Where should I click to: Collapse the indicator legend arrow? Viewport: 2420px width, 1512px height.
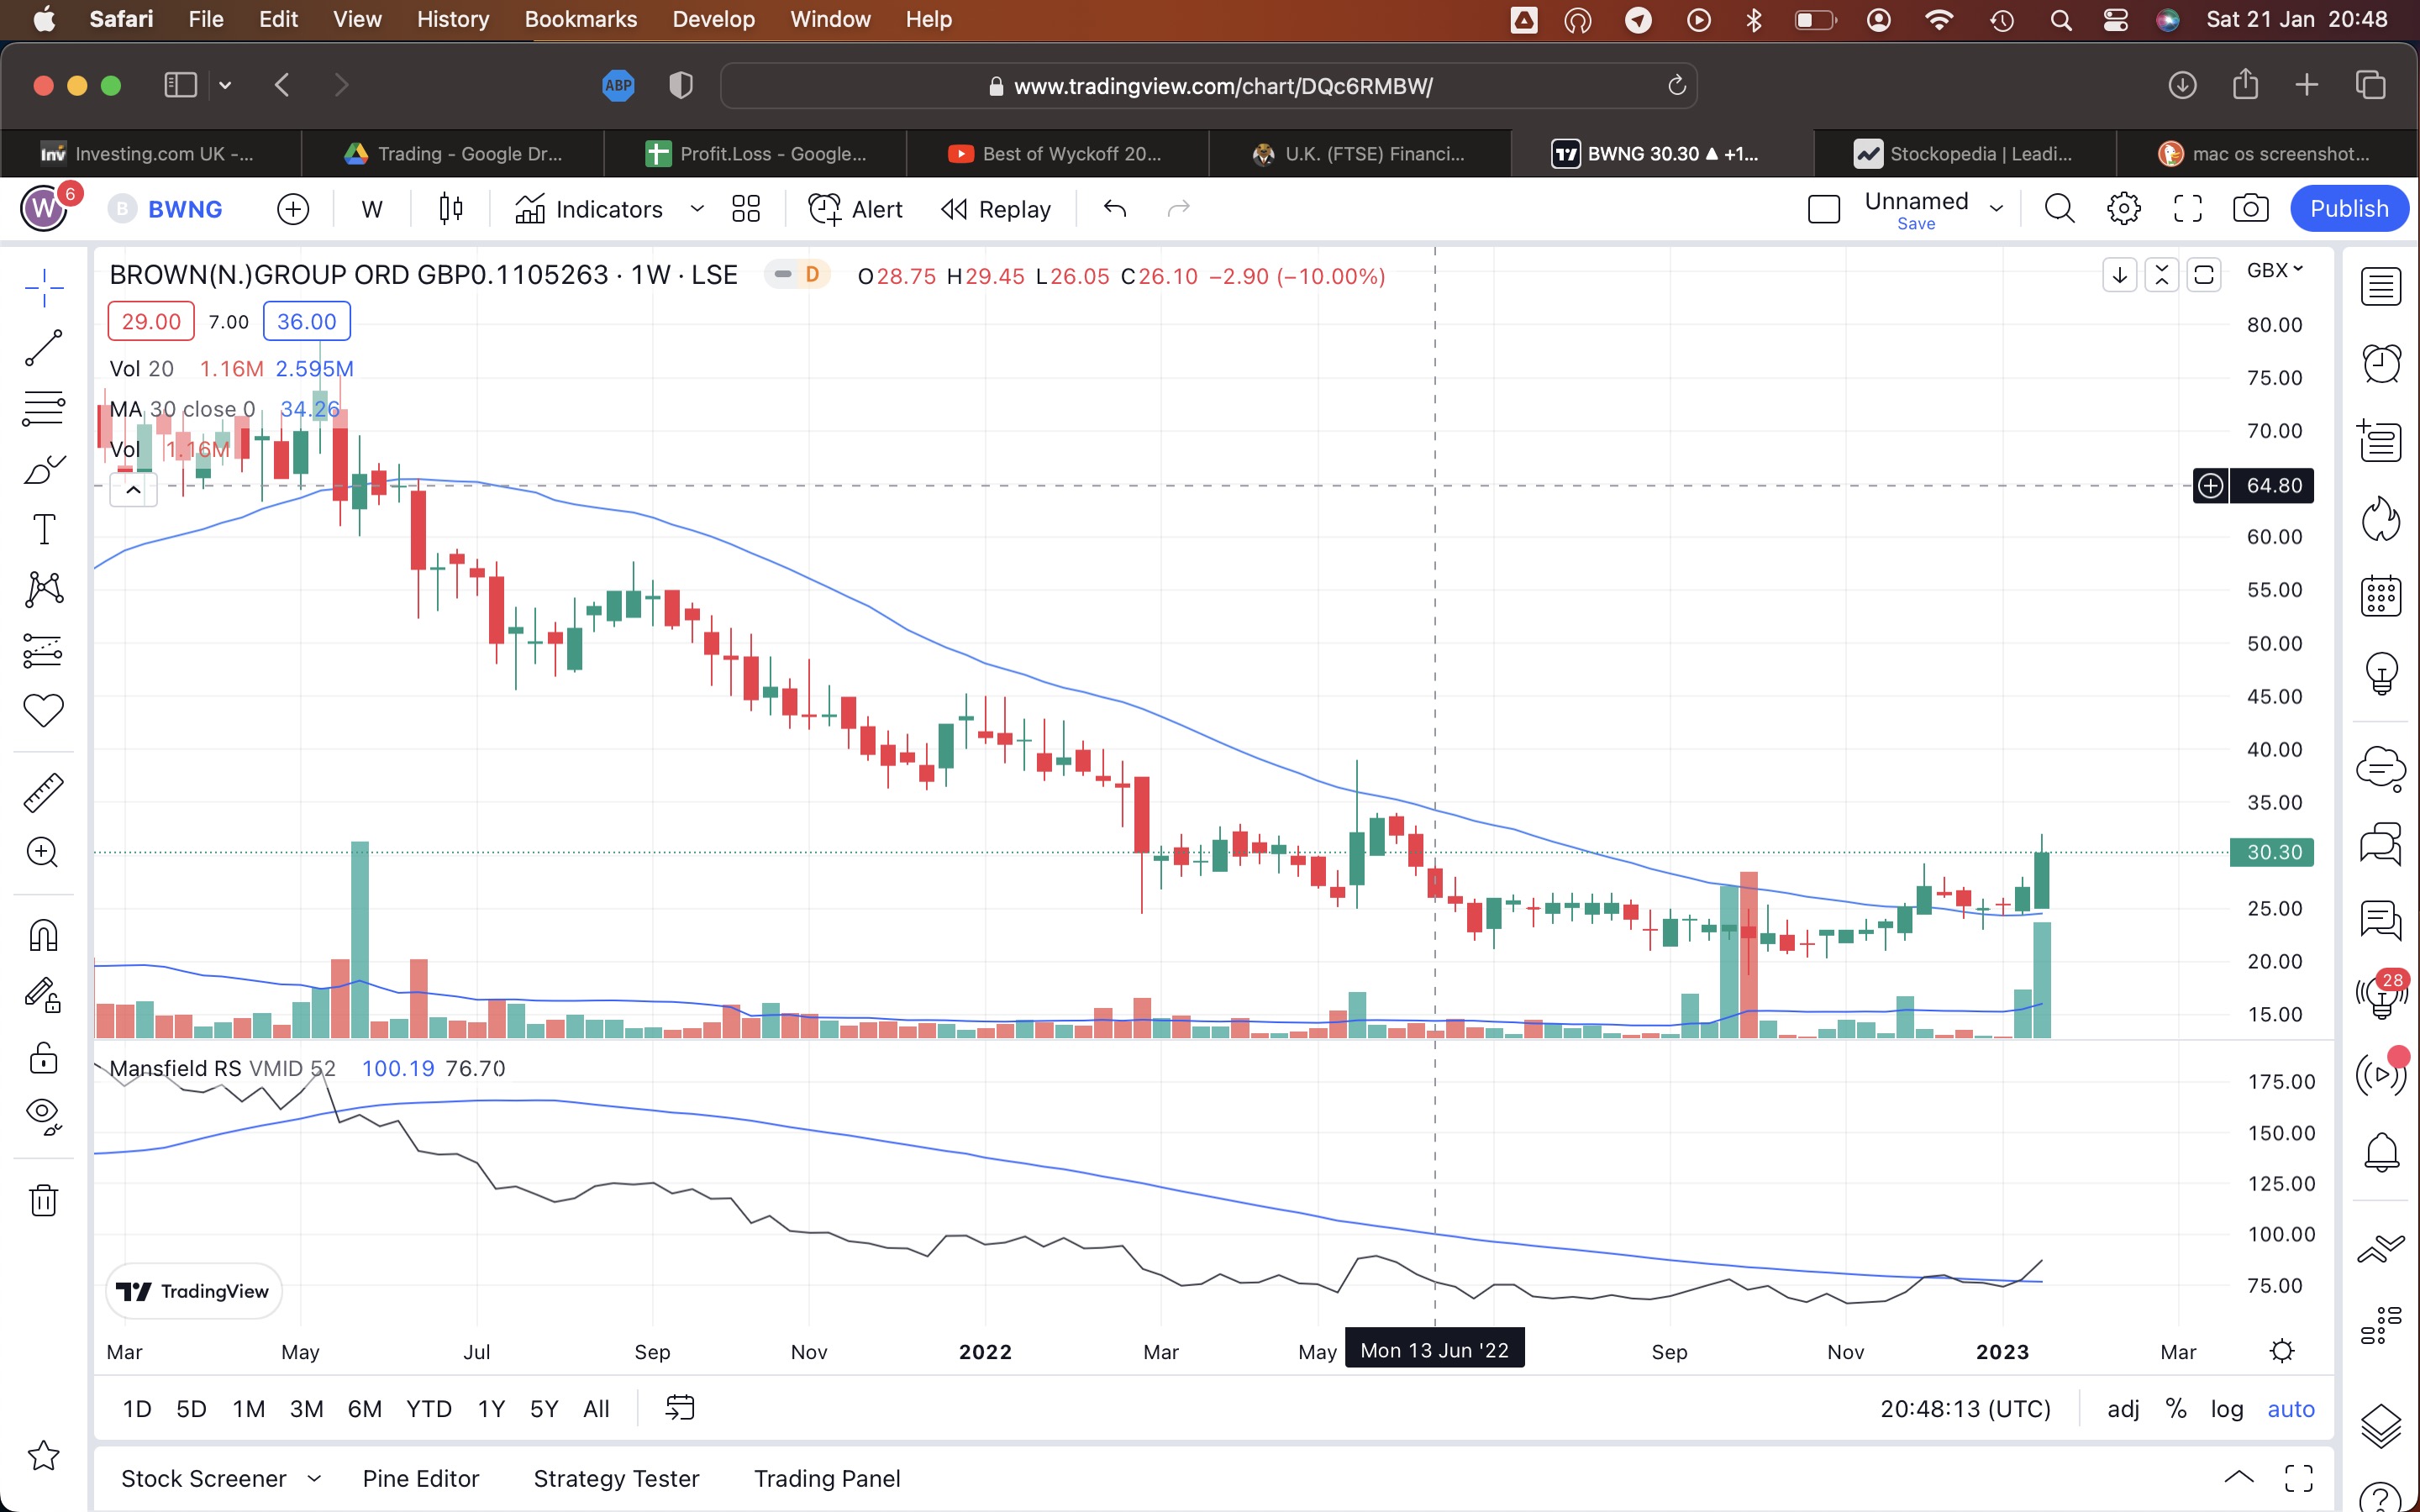133,490
